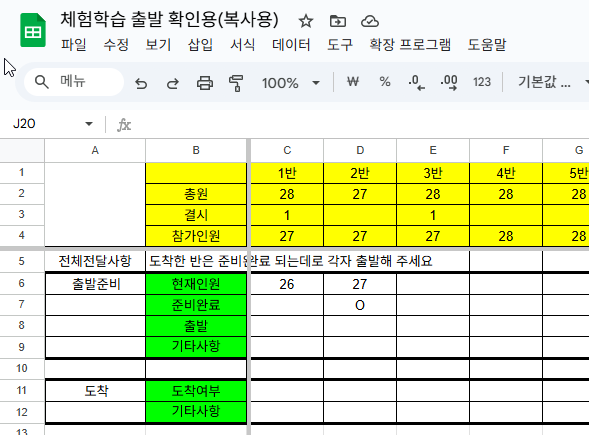Select the green 현재인원 cell
This screenshot has width=589, height=435.
196,284
